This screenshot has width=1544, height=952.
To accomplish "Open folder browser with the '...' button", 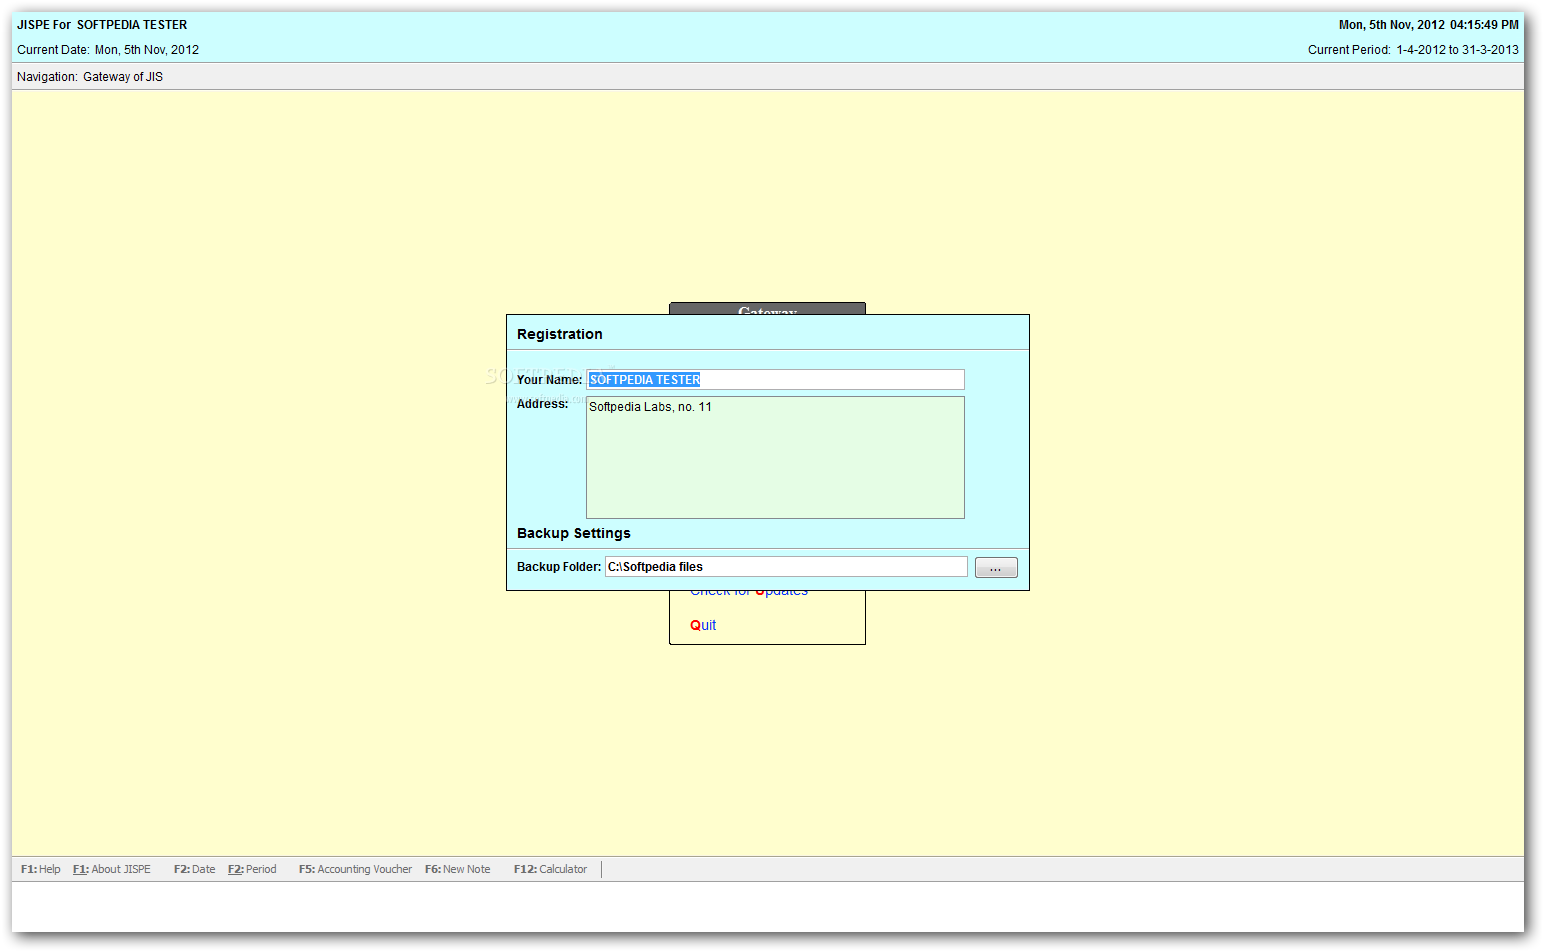I will 996,568.
